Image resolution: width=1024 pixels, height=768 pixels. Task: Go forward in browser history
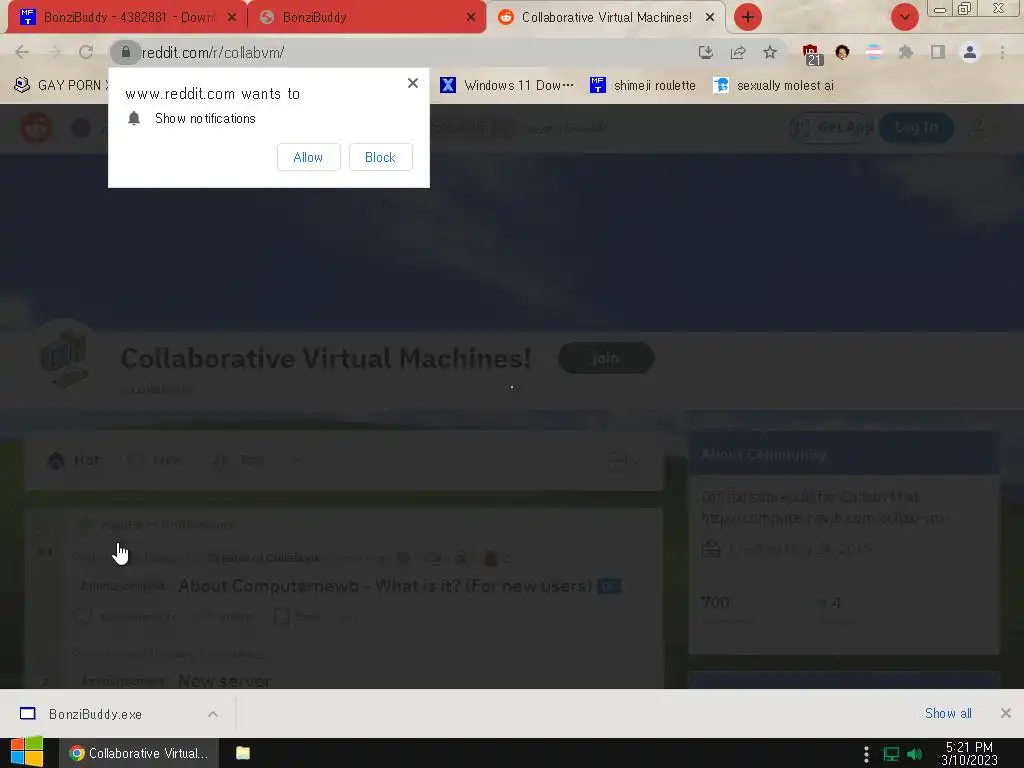54,52
